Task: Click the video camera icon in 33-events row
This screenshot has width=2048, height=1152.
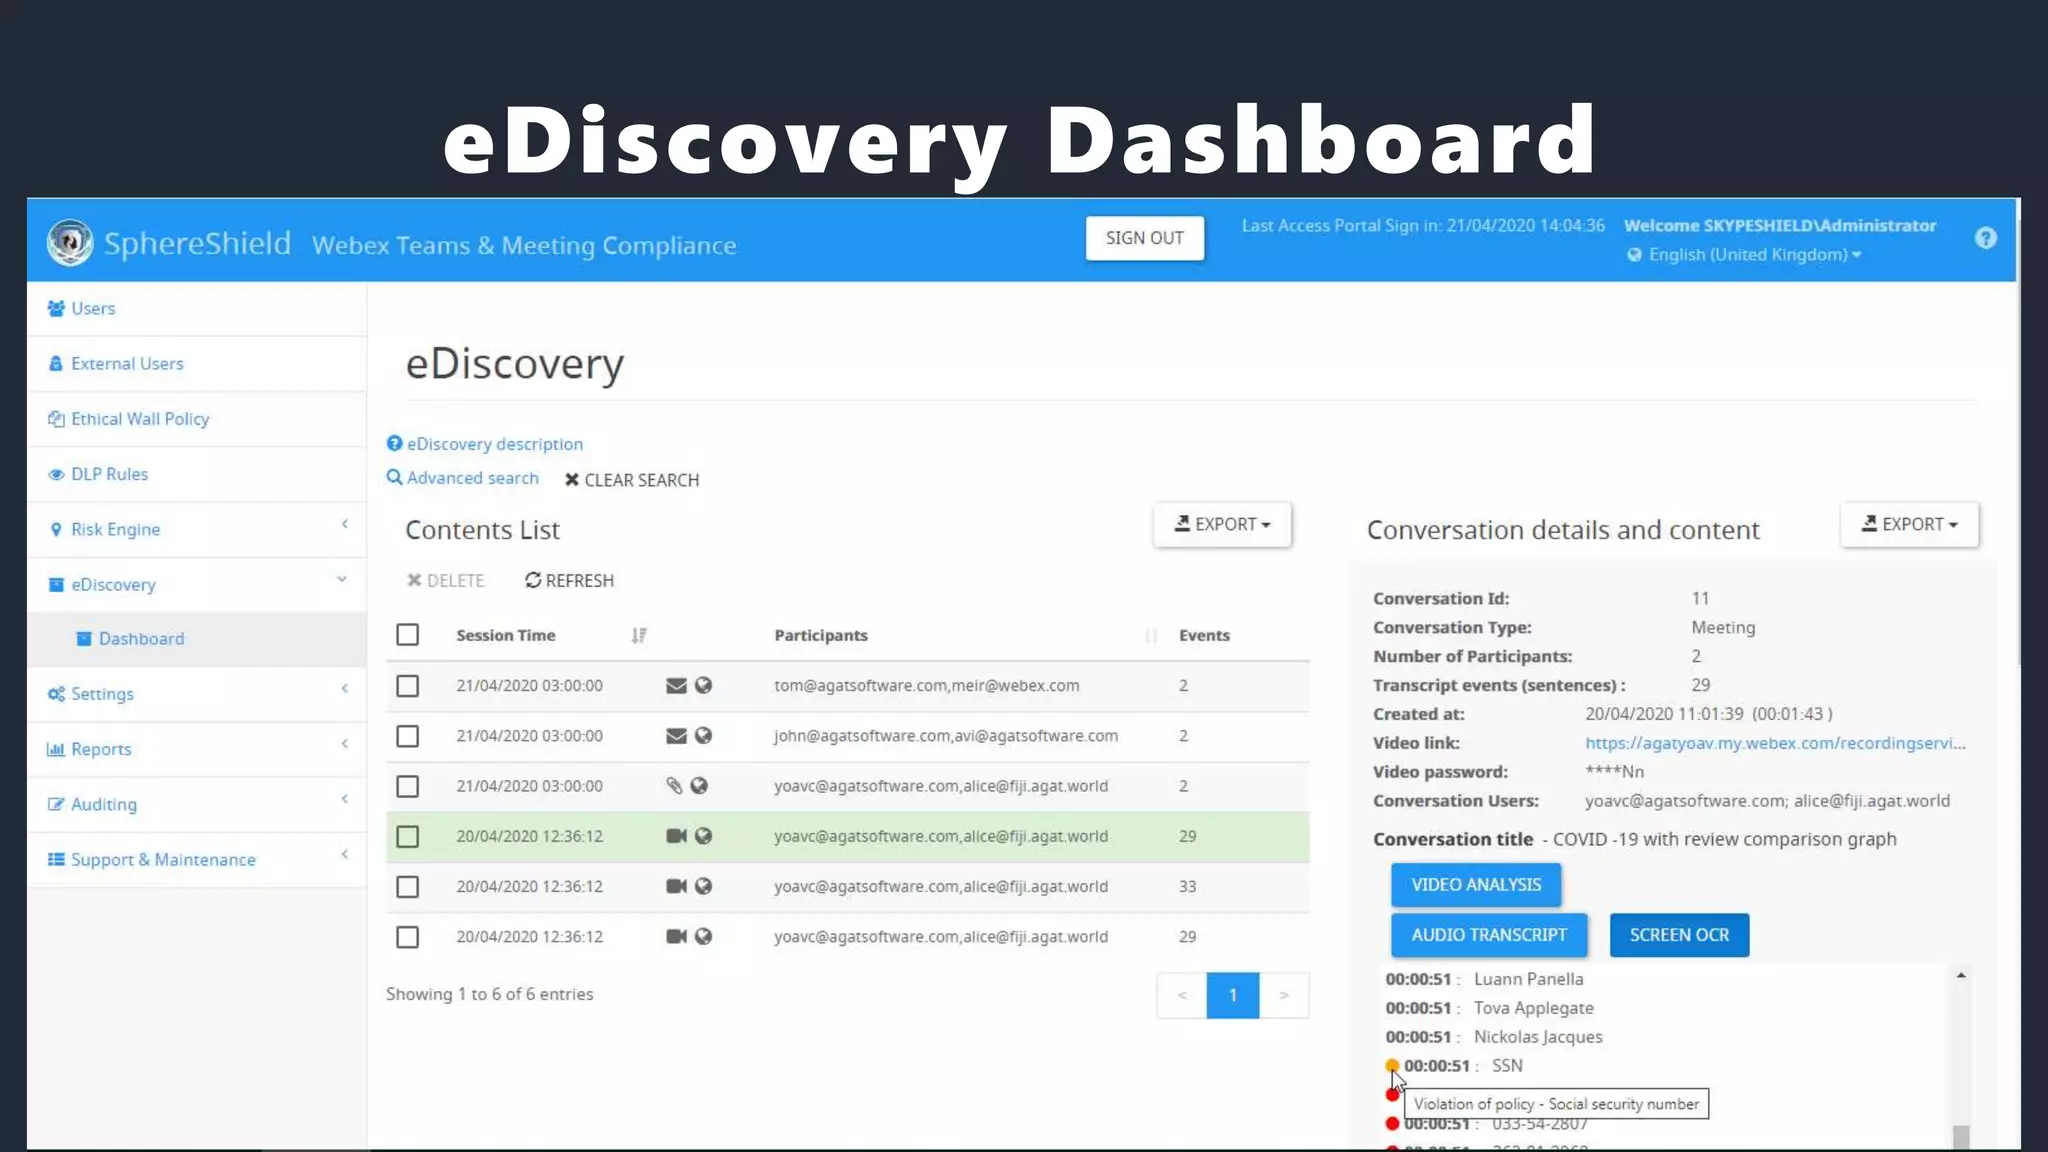Action: (x=676, y=886)
